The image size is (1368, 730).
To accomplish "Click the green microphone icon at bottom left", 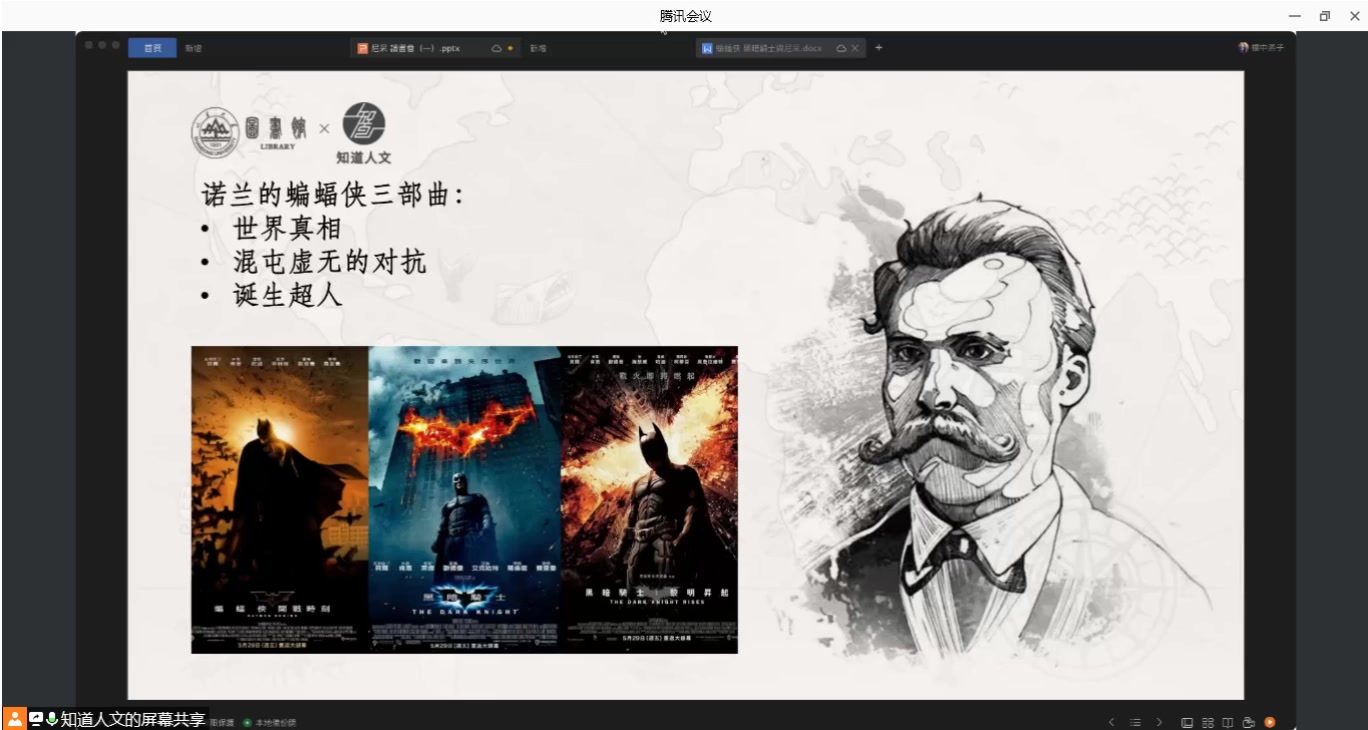I will click(x=52, y=718).
